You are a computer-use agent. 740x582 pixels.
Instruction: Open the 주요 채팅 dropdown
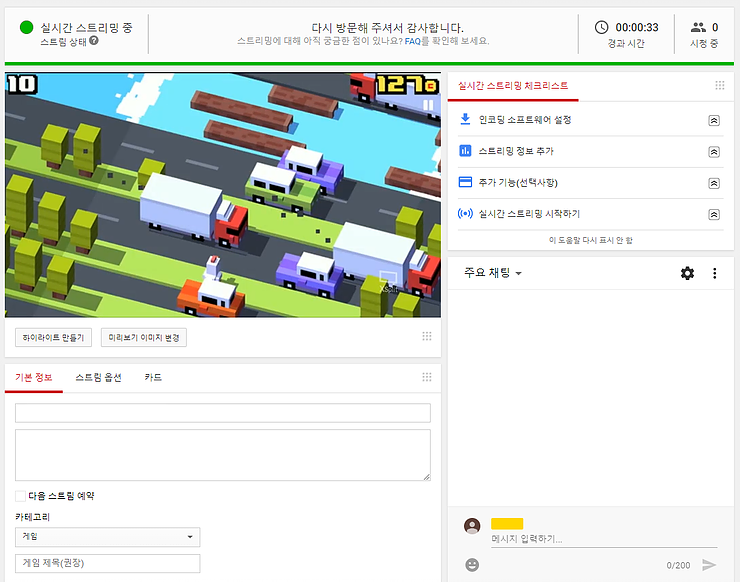click(493, 273)
